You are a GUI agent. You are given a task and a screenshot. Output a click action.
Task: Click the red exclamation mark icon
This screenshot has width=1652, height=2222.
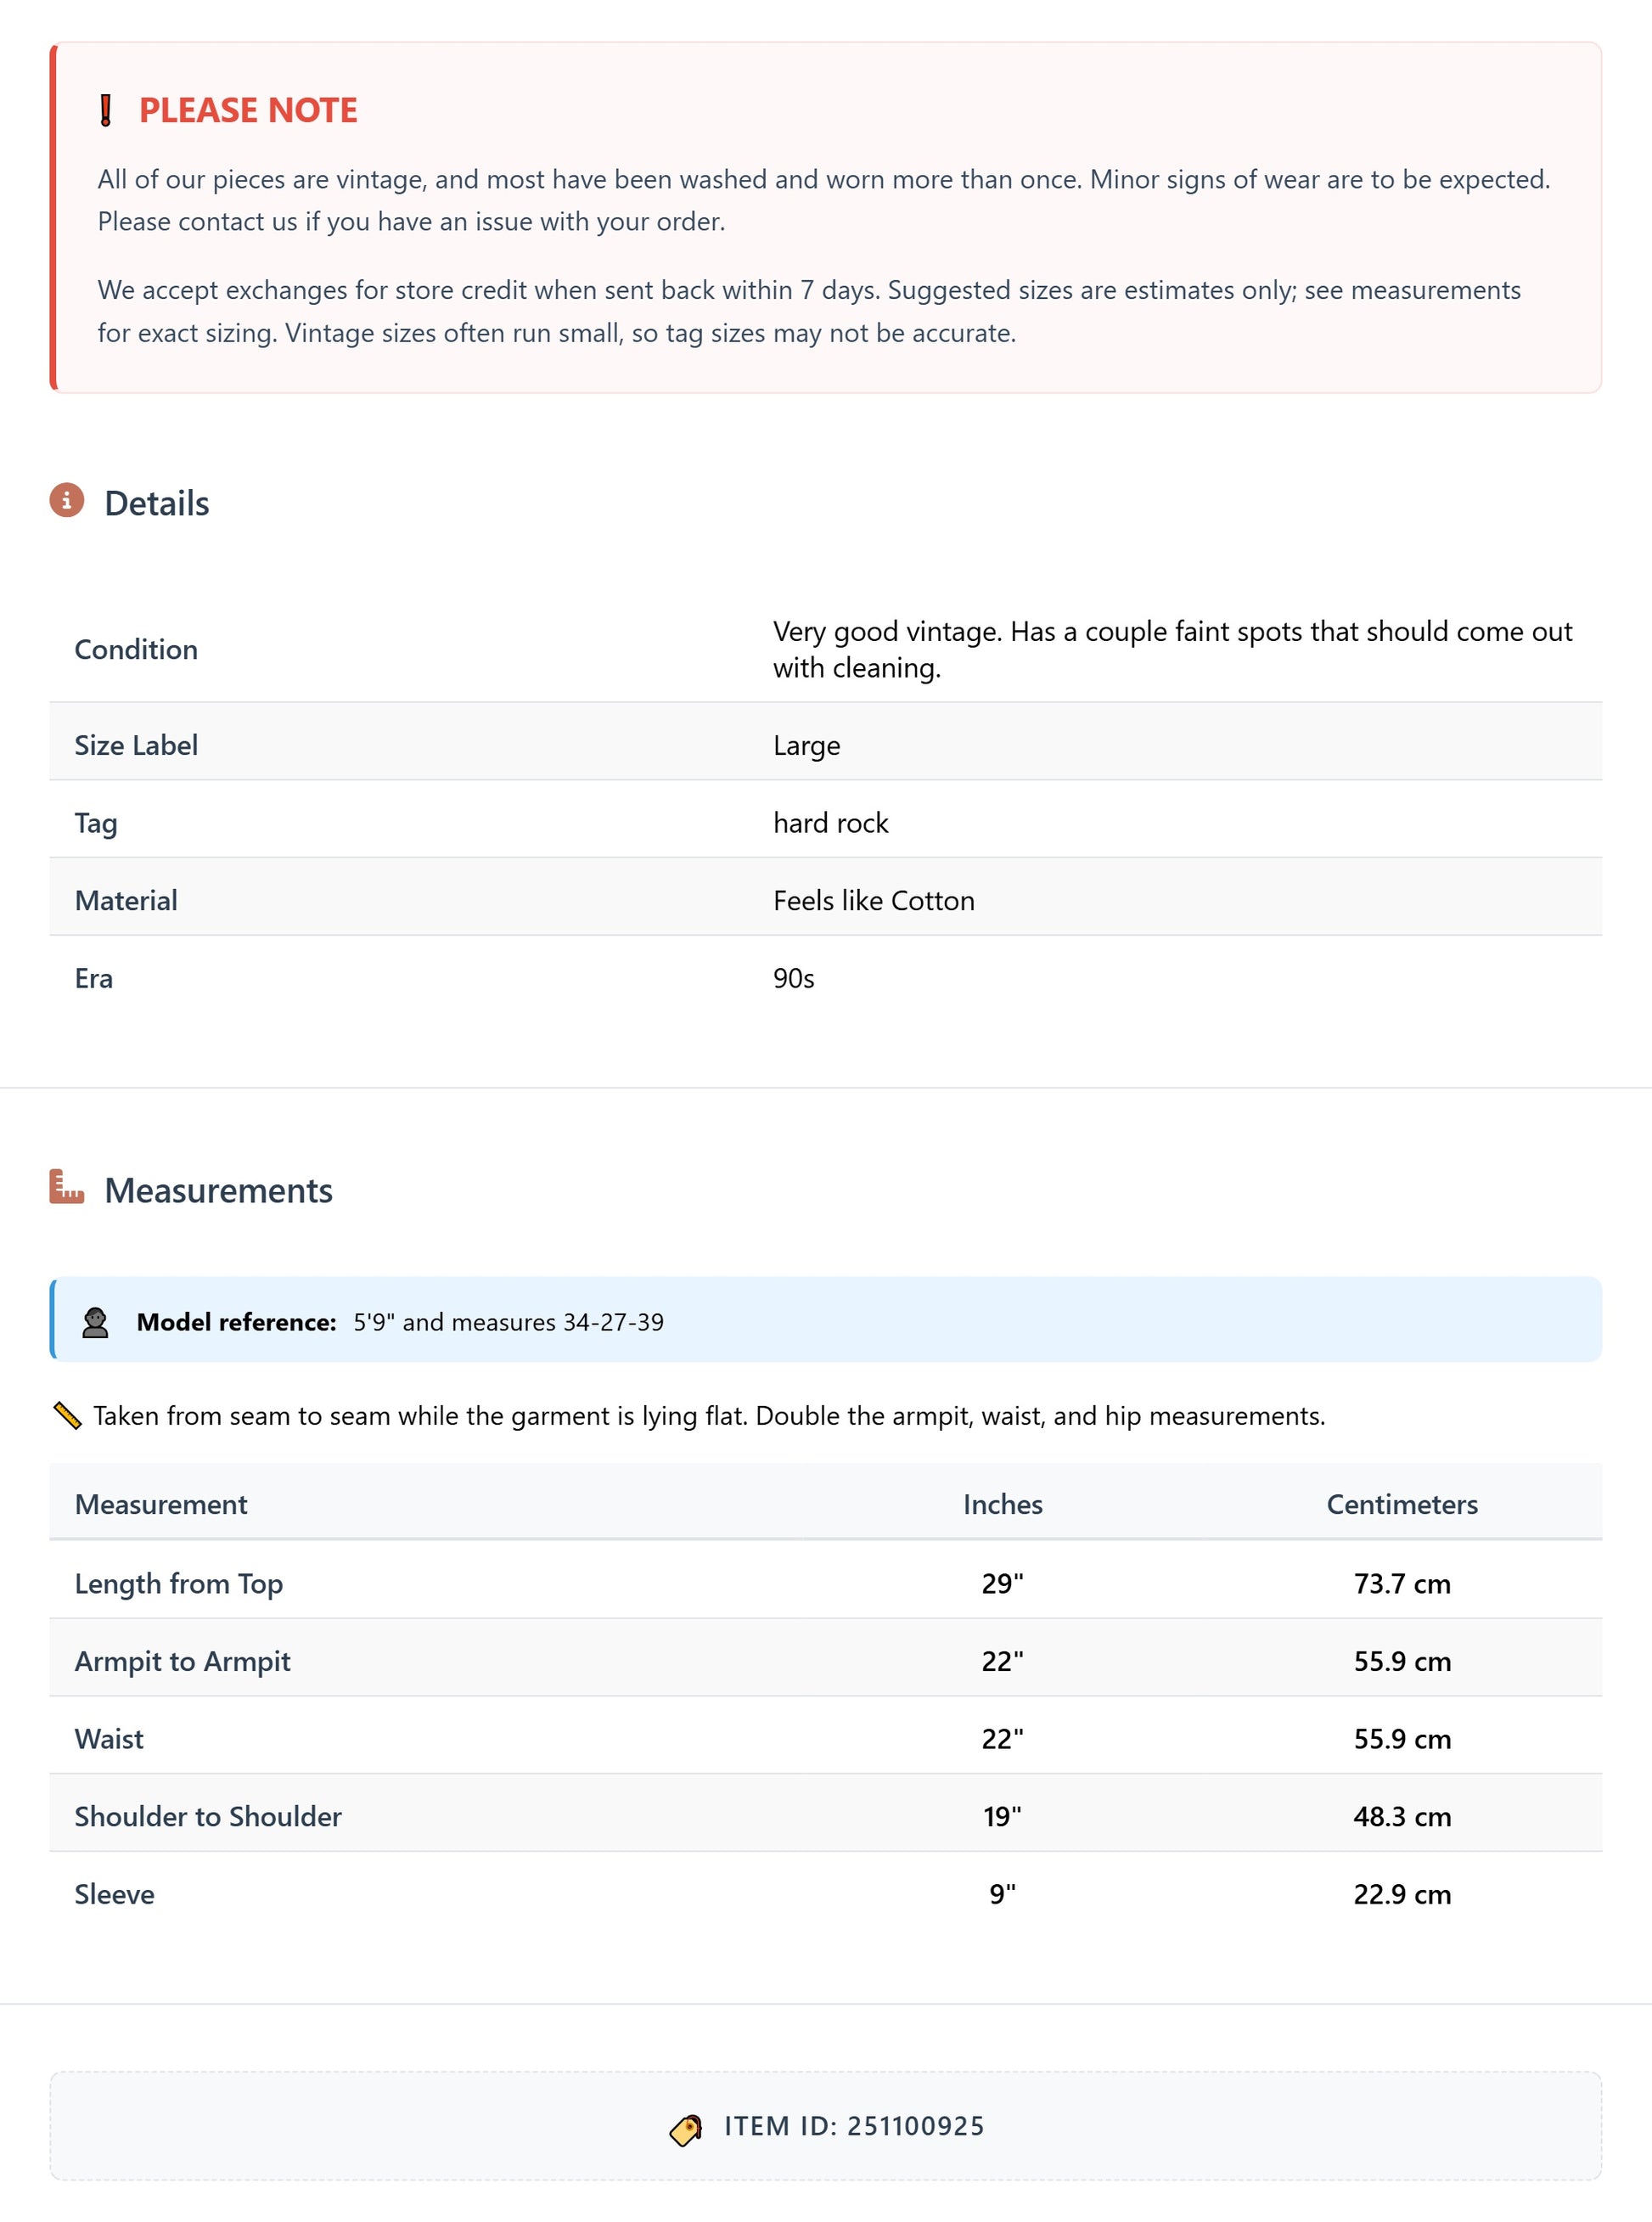tap(105, 110)
